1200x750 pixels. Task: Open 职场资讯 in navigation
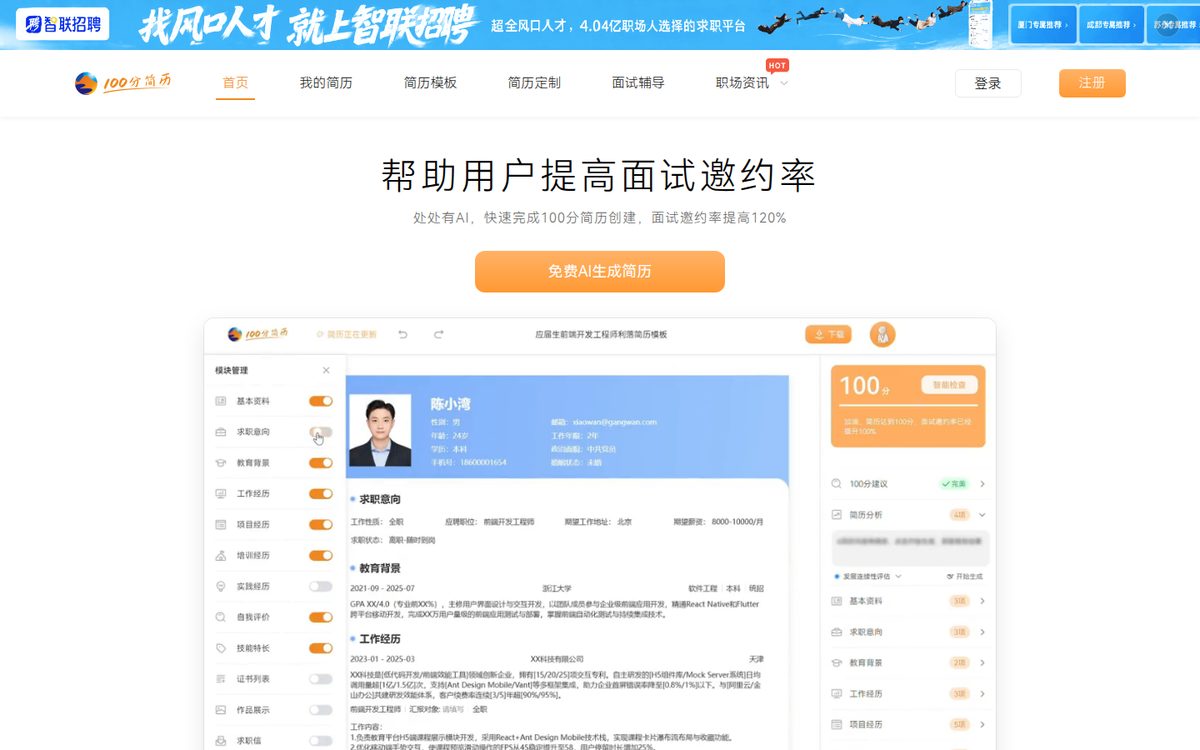click(742, 83)
